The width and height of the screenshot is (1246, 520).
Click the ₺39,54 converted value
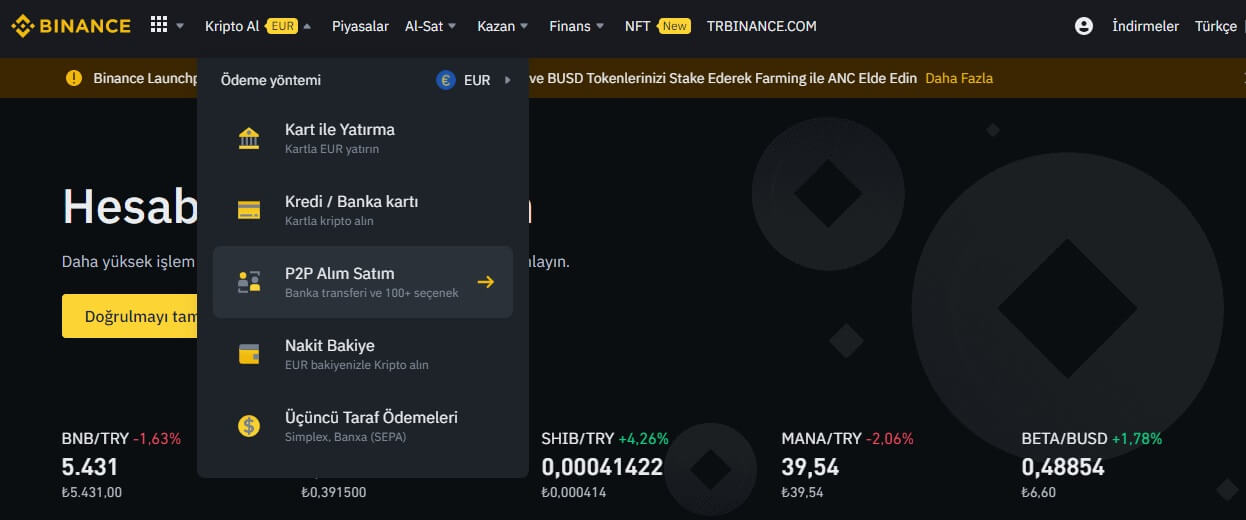(x=803, y=492)
